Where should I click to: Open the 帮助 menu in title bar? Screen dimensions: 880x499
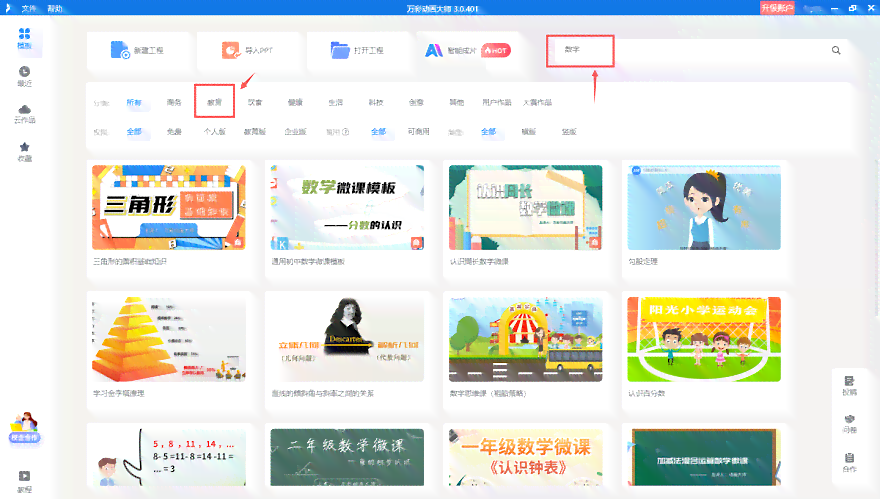click(x=54, y=8)
